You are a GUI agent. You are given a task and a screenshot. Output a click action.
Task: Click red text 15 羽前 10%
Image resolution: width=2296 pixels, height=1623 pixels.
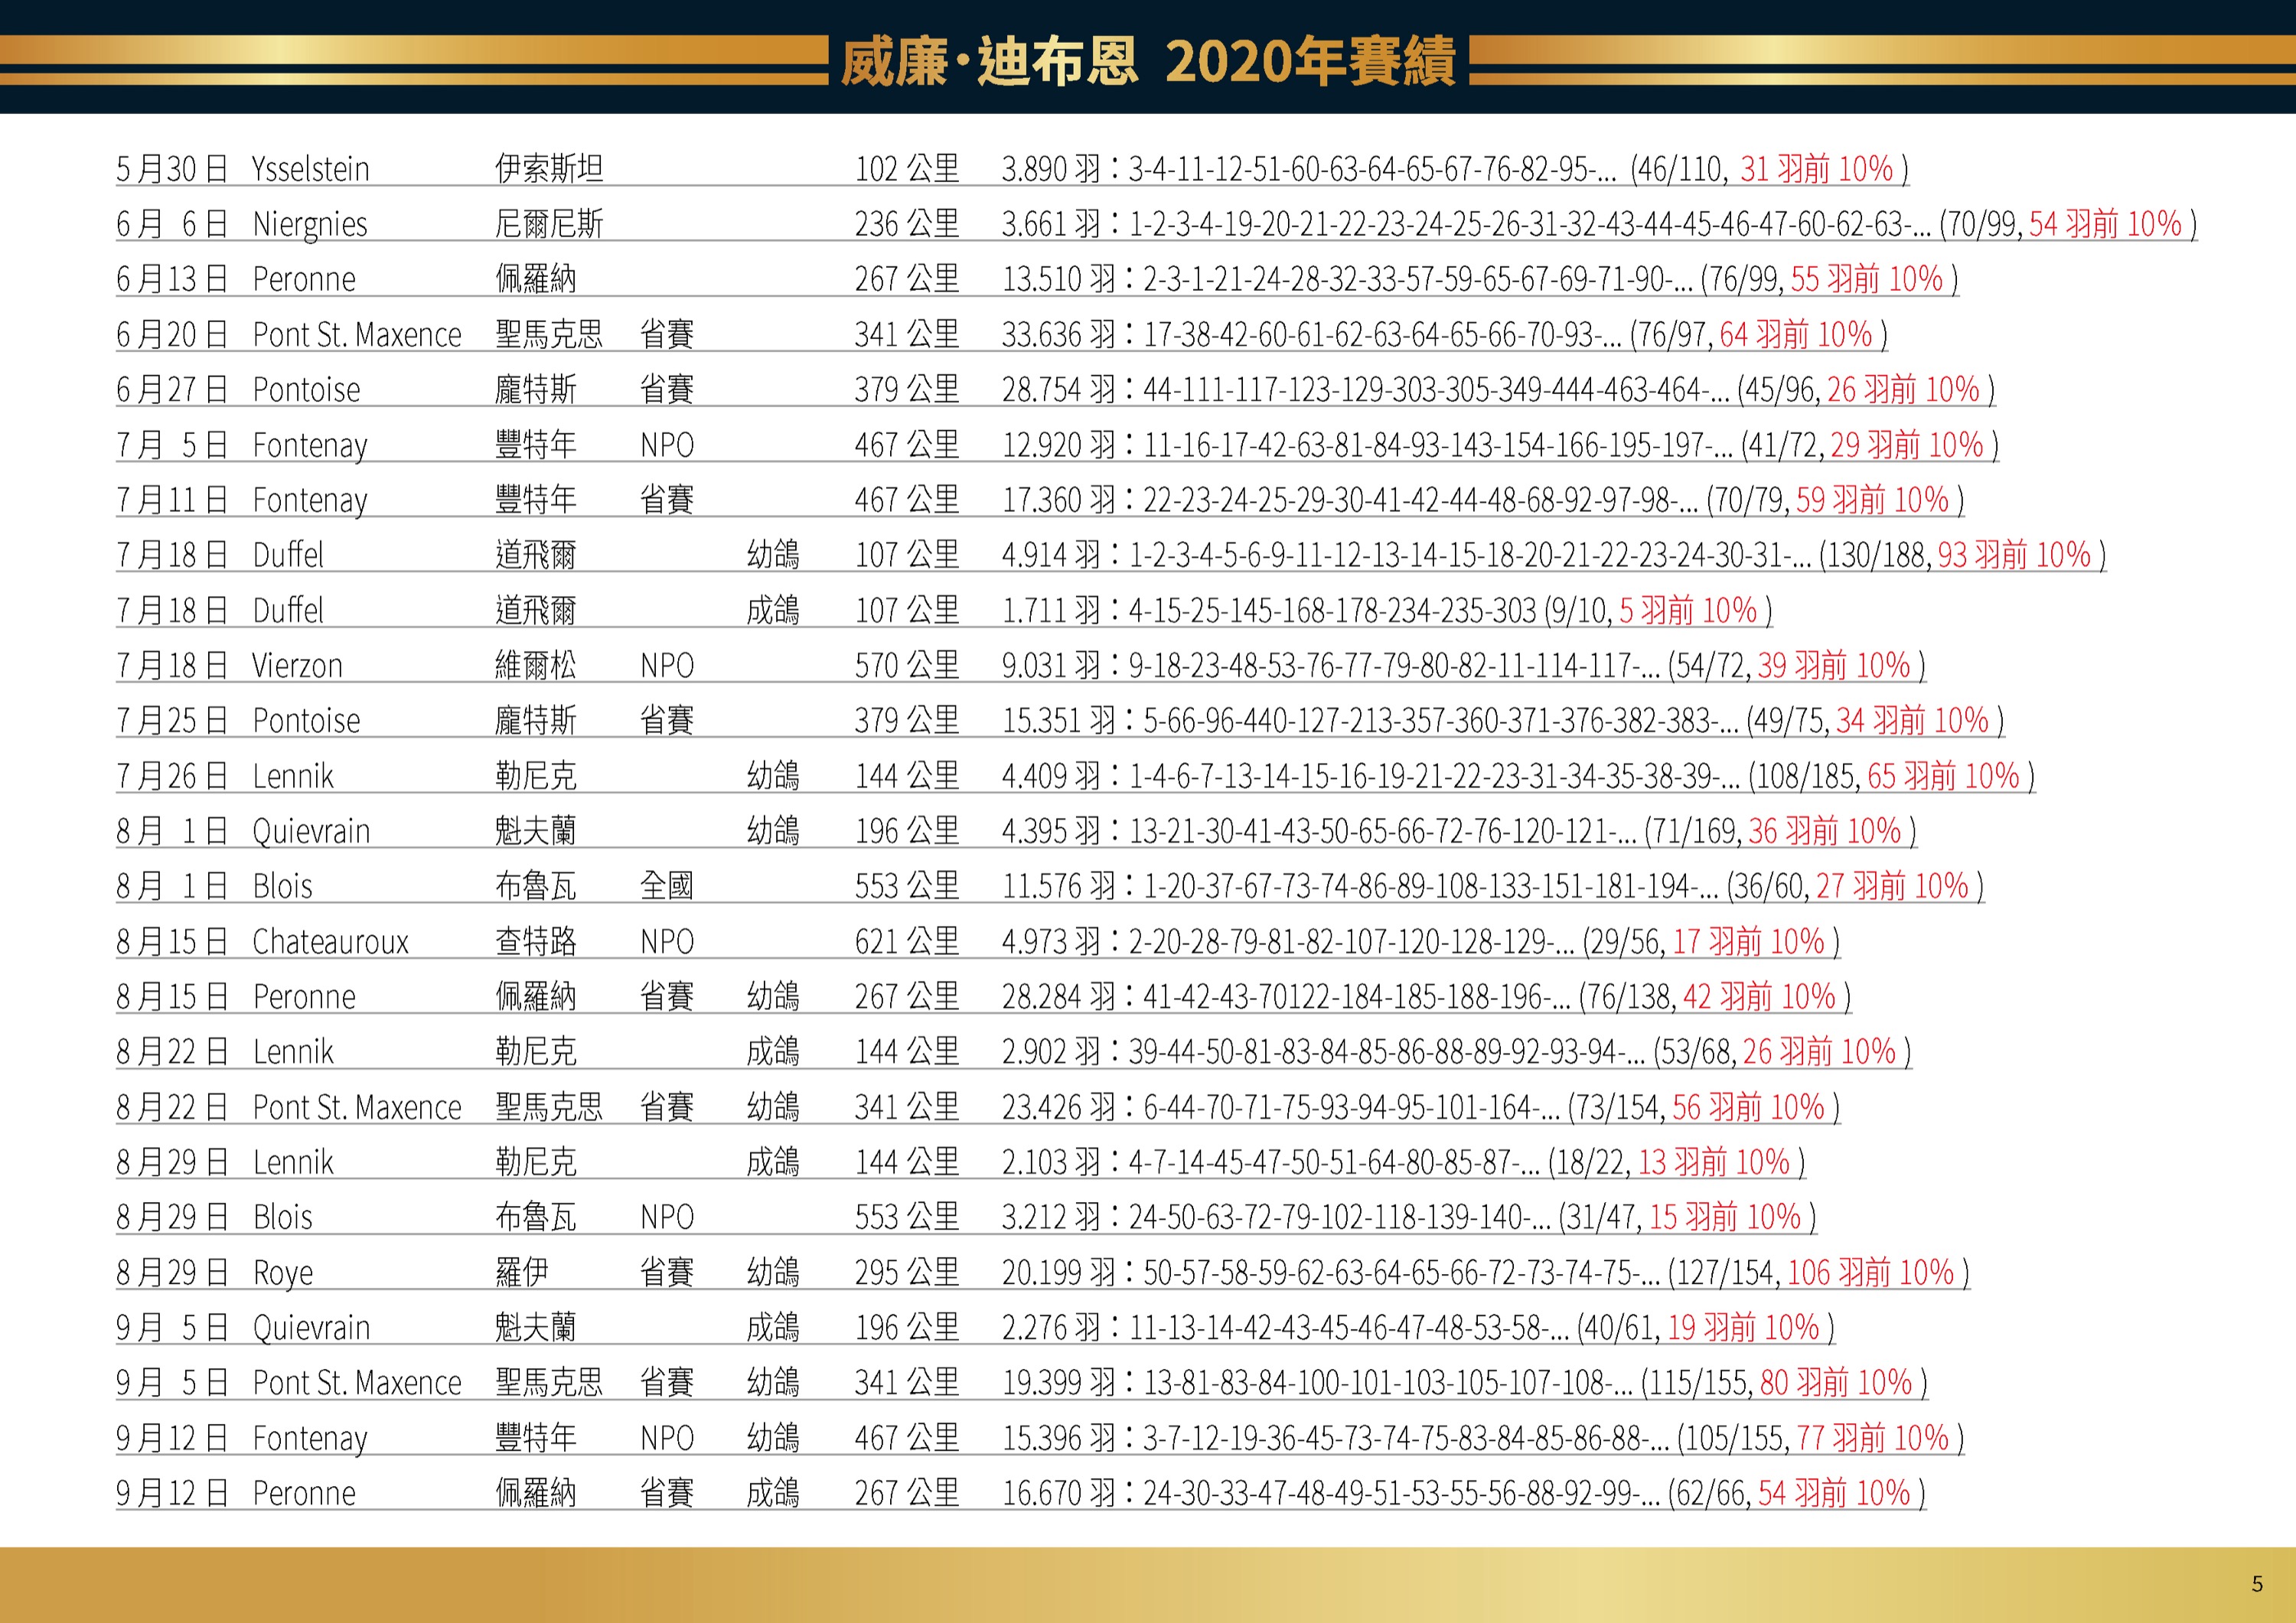point(1725,1217)
